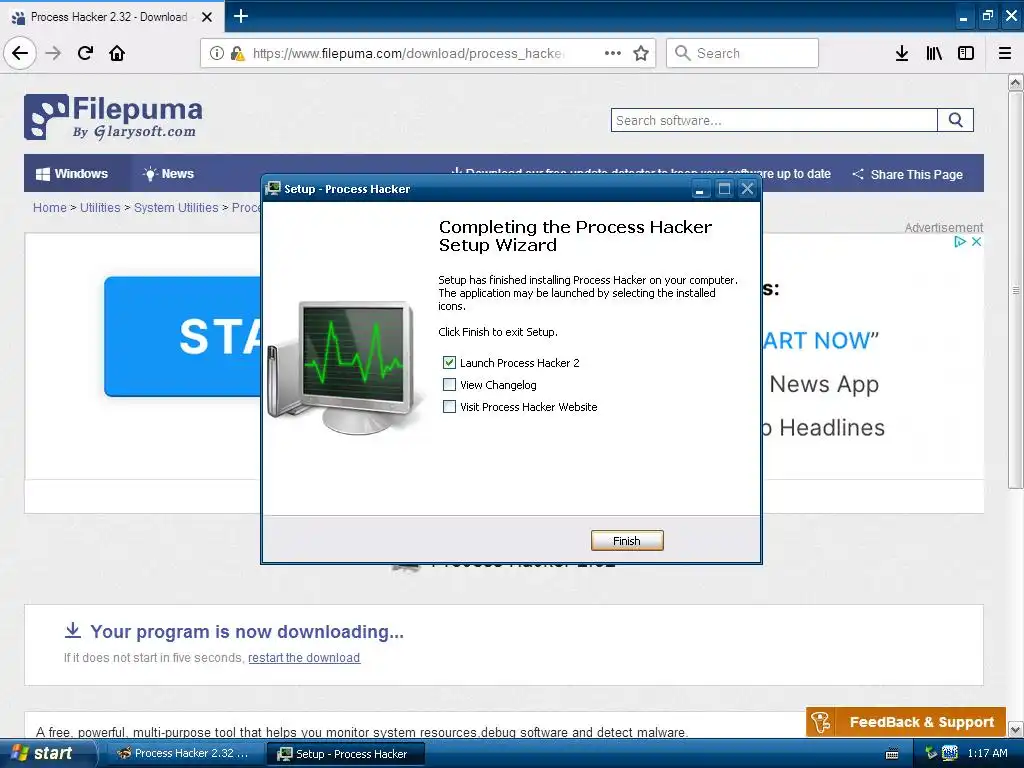Click the Filepuma logo
Viewport: 1024px width, 768px height.
114,117
